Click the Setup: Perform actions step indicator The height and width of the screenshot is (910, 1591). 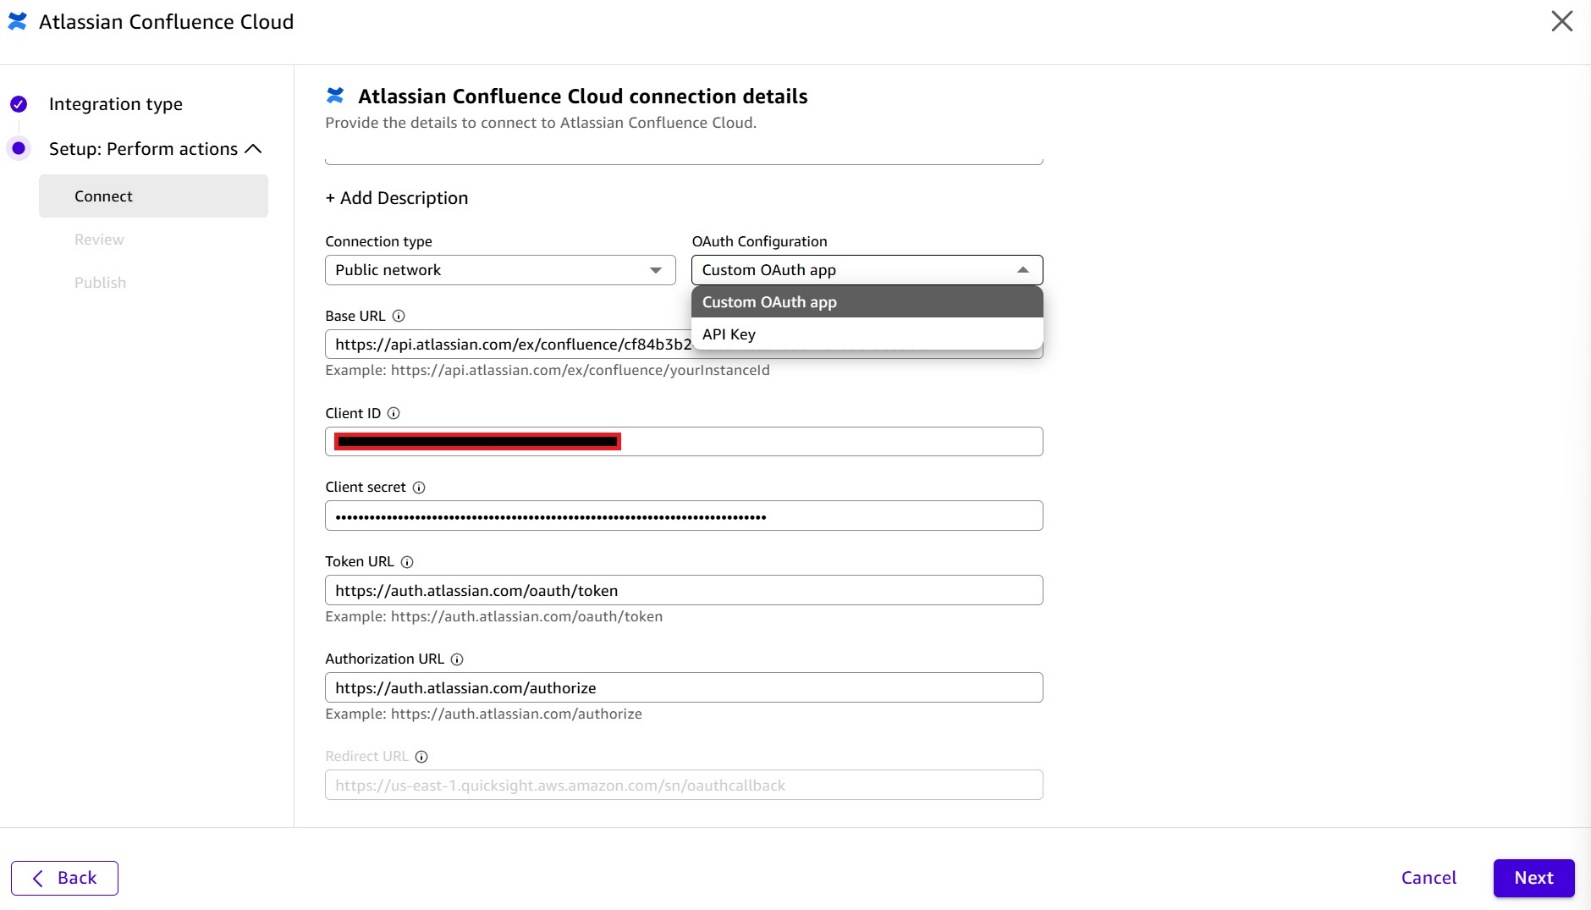(x=18, y=148)
